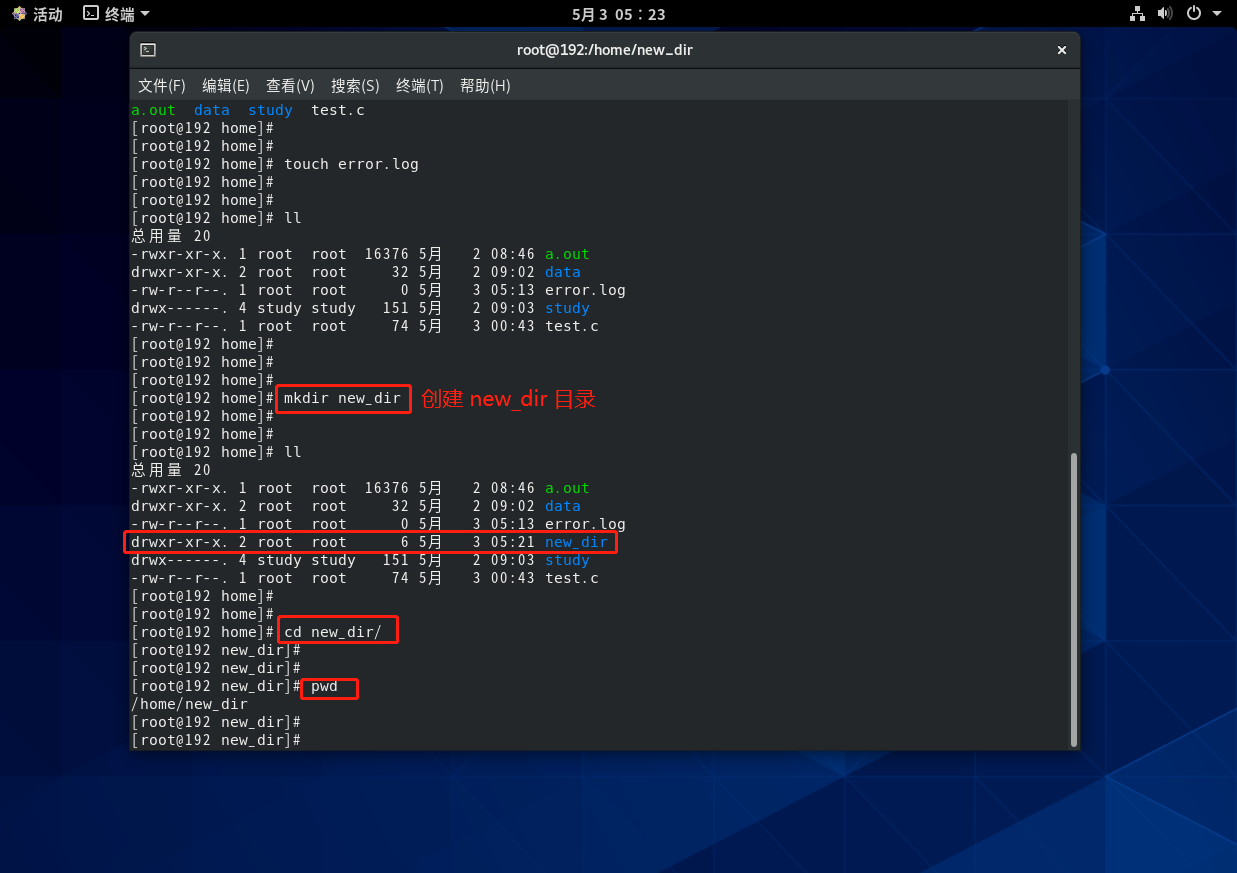Click the terminal vertical scrollbar thumb
1237x873 pixels.
coord(1074,598)
